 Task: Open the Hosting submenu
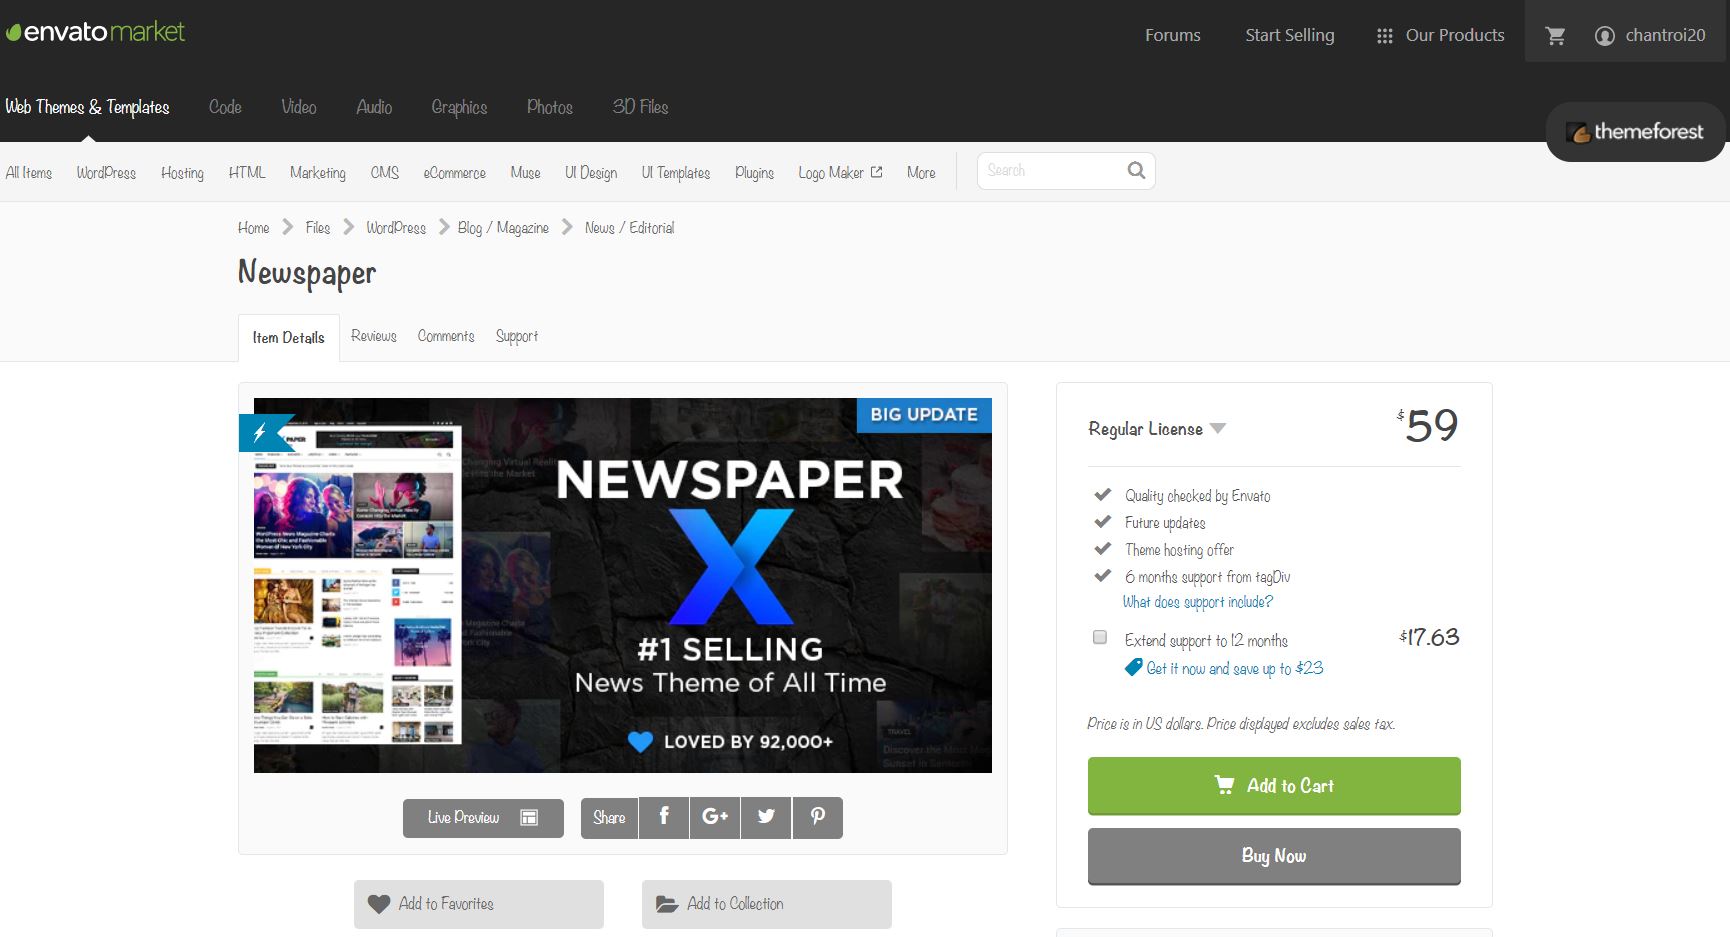tap(182, 172)
